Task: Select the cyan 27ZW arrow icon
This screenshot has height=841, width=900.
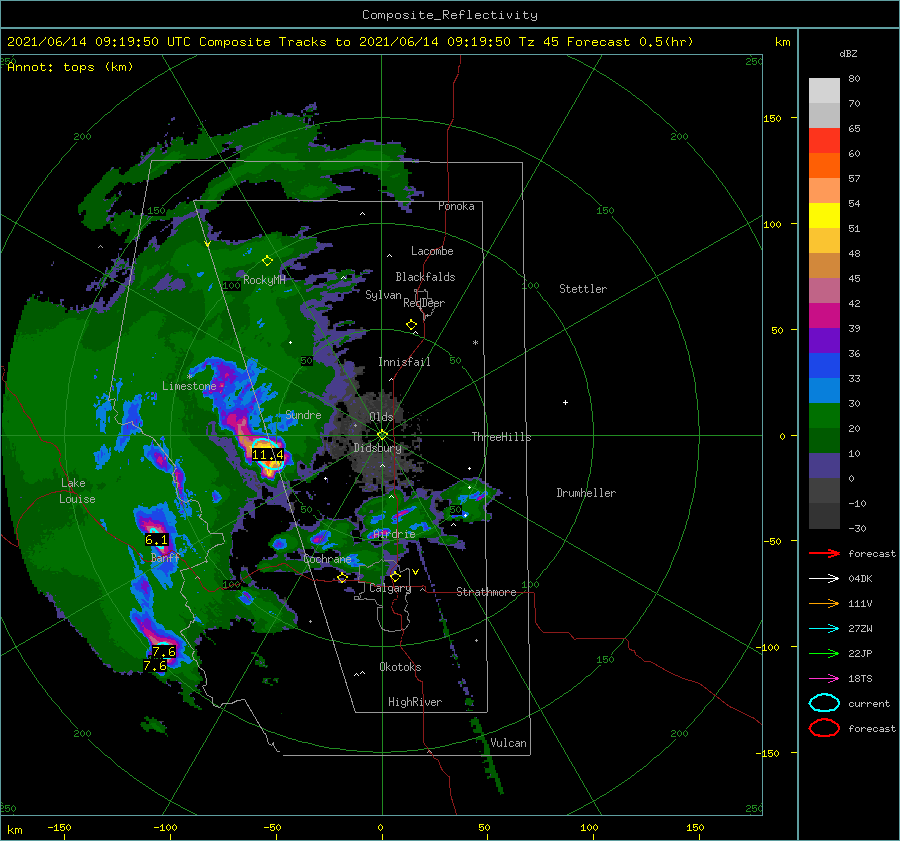Action: coord(824,629)
